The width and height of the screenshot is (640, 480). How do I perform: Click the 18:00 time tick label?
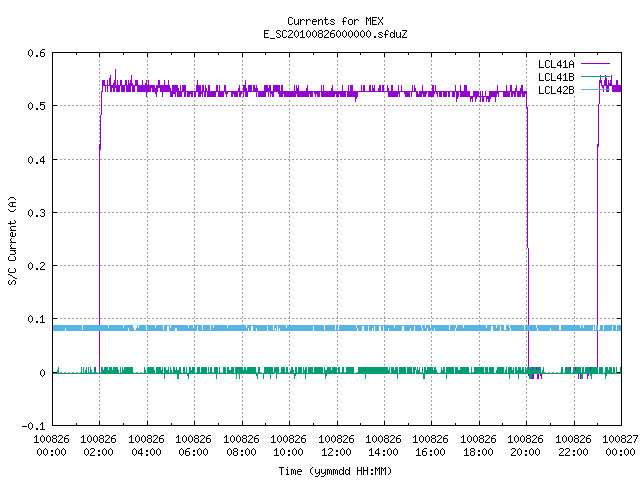point(478,452)
